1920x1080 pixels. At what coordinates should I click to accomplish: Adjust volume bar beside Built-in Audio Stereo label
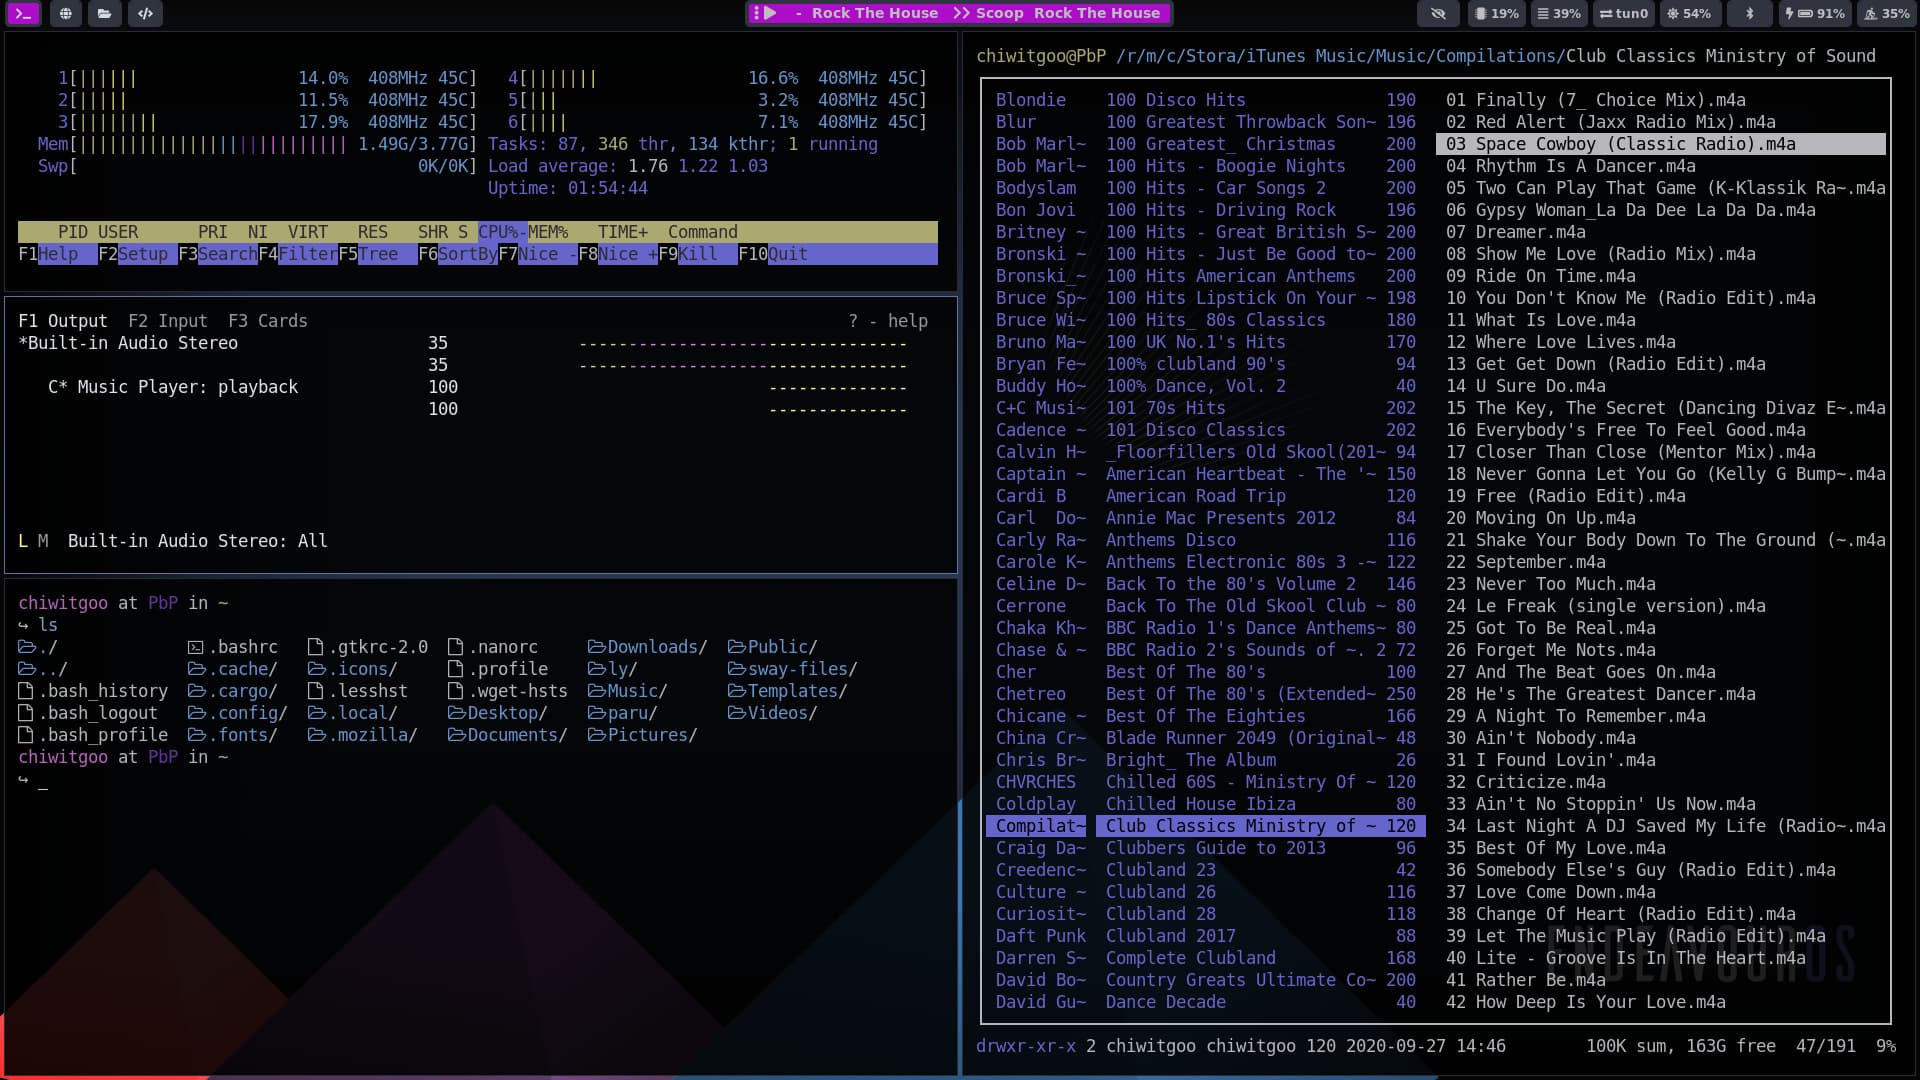pos(743,344)
